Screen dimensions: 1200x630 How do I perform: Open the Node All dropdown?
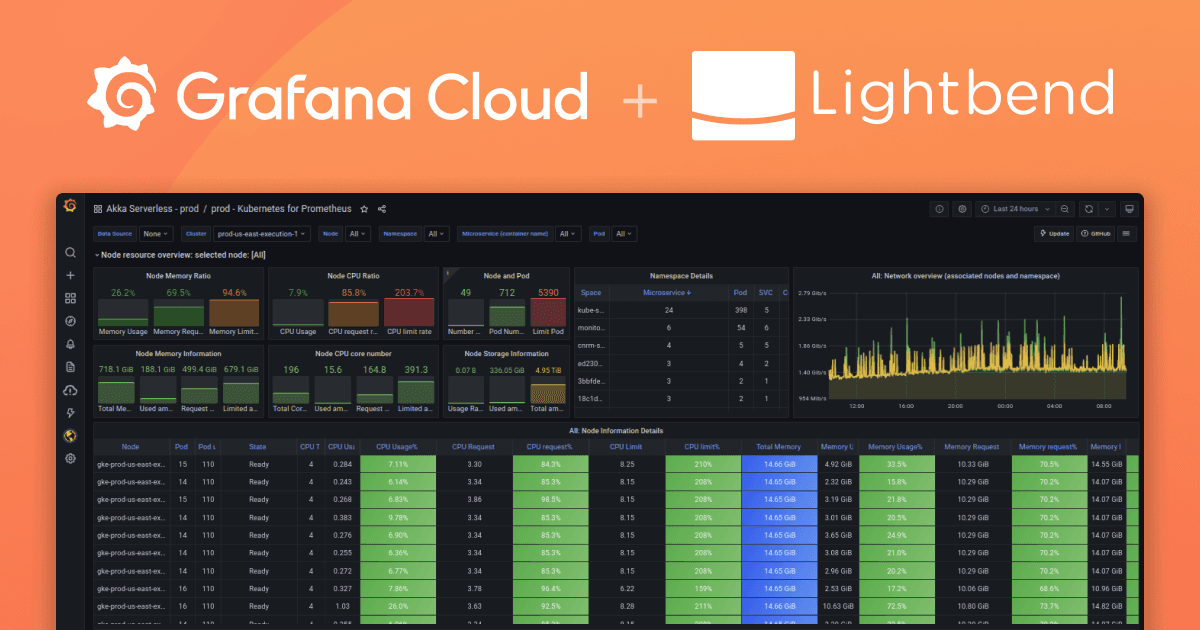coord(356,233)
